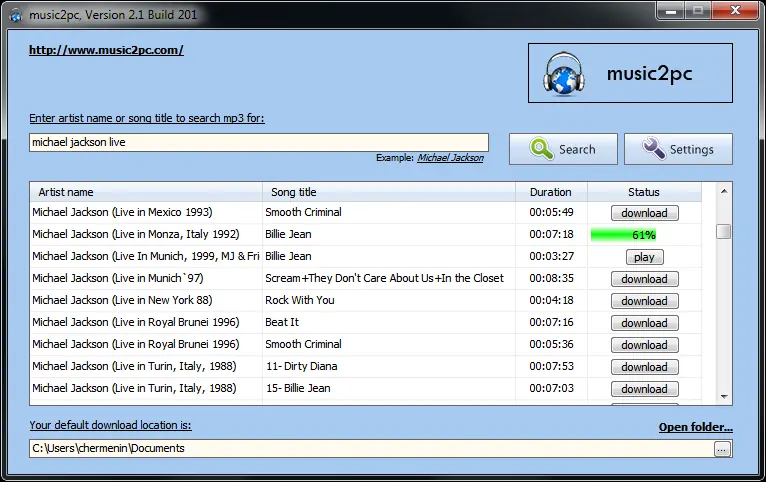Viewport: 766px width, 482px height.
Task: Minimize the music2pc window
Action: tap(671, 11)
